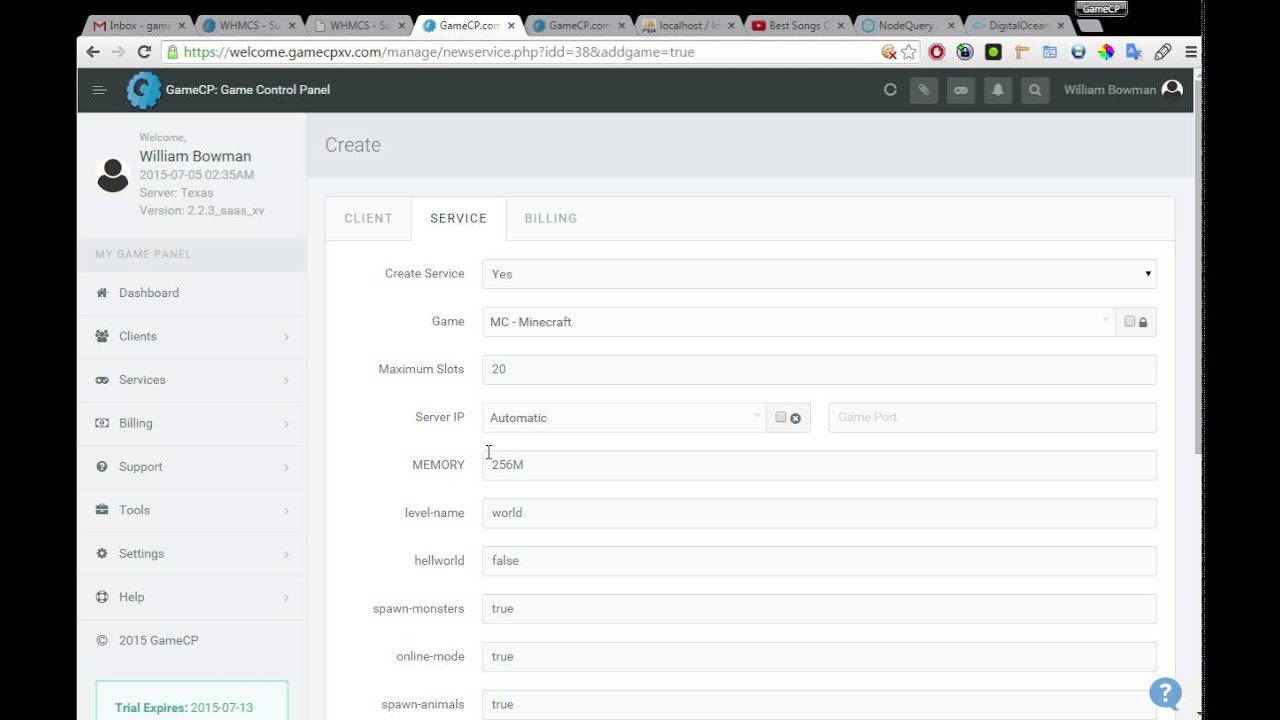Click the browser forward arrow
Image resolution: width=1280 pixels, height=720 pixels.
click(118, 52)
